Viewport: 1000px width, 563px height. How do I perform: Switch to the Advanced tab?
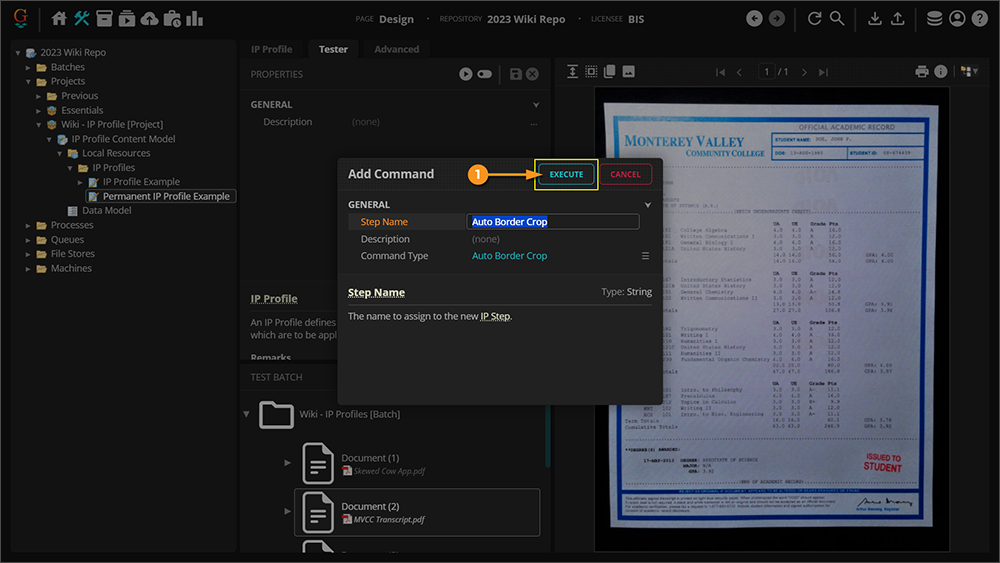397,49
